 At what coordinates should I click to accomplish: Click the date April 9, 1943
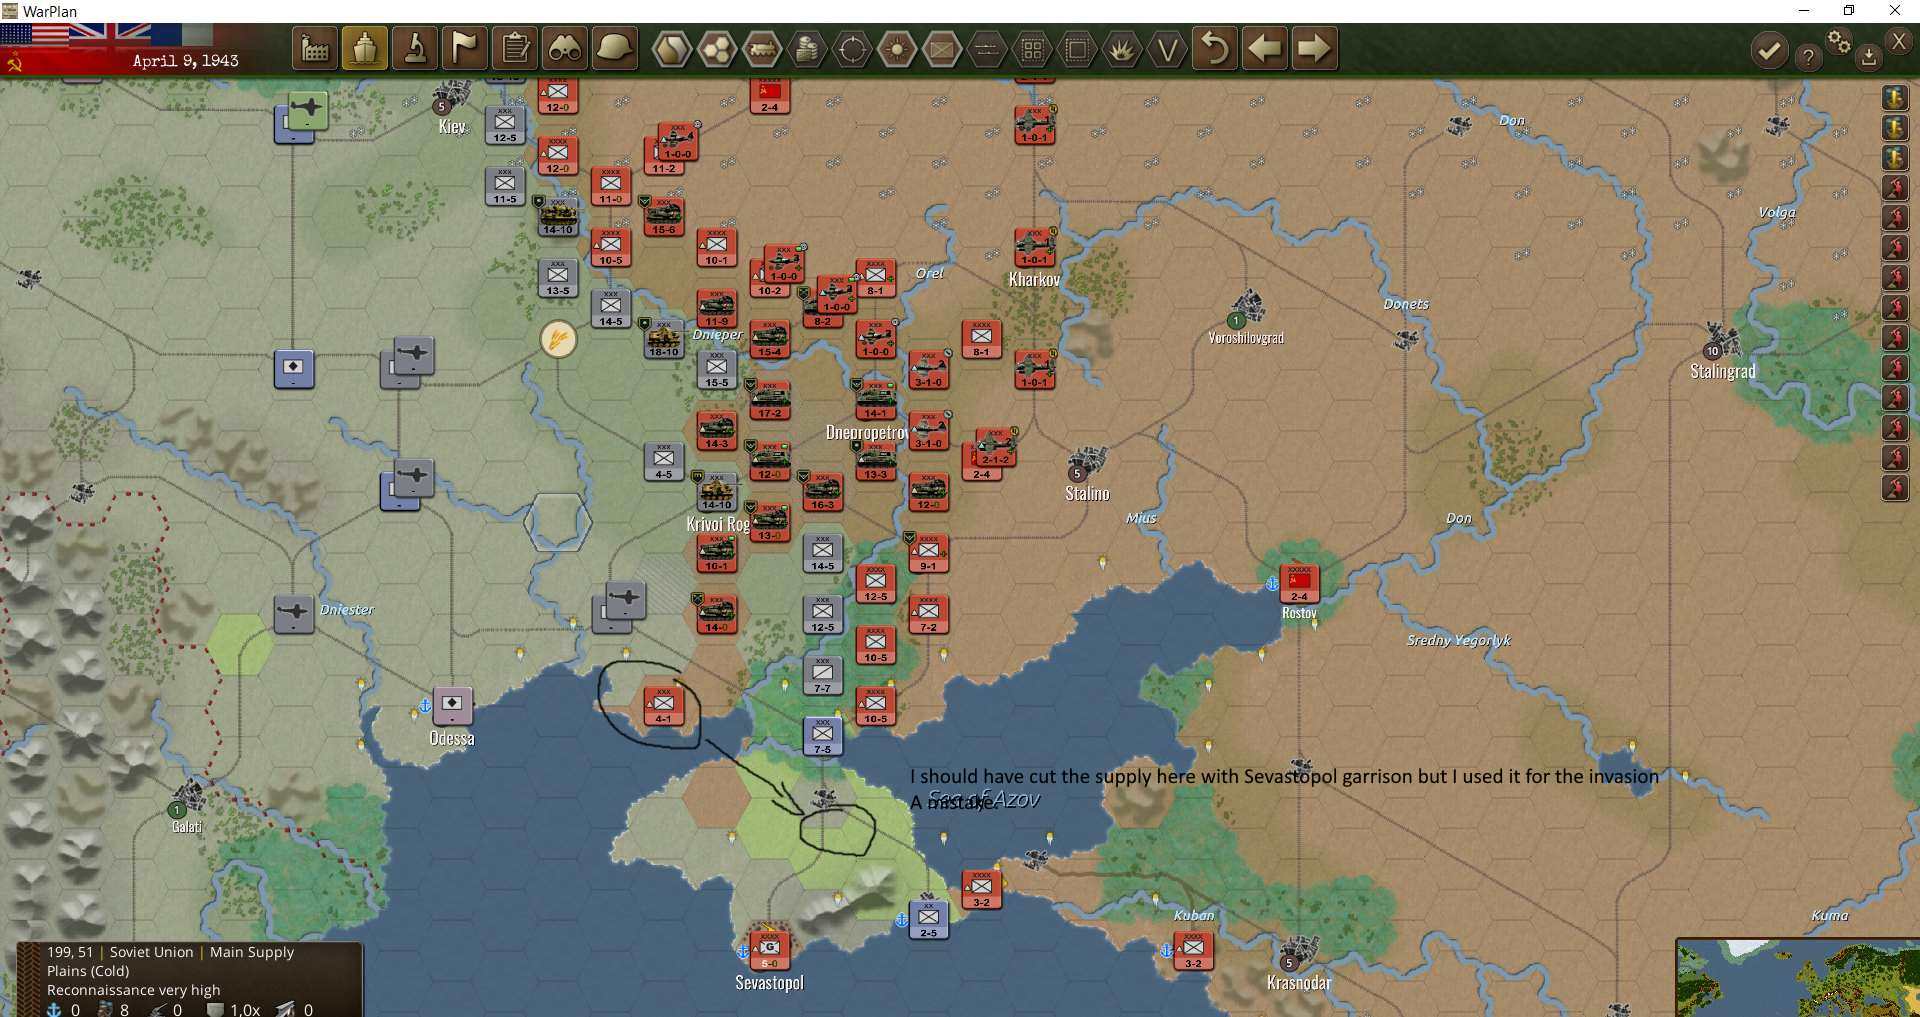click(186, 61)
